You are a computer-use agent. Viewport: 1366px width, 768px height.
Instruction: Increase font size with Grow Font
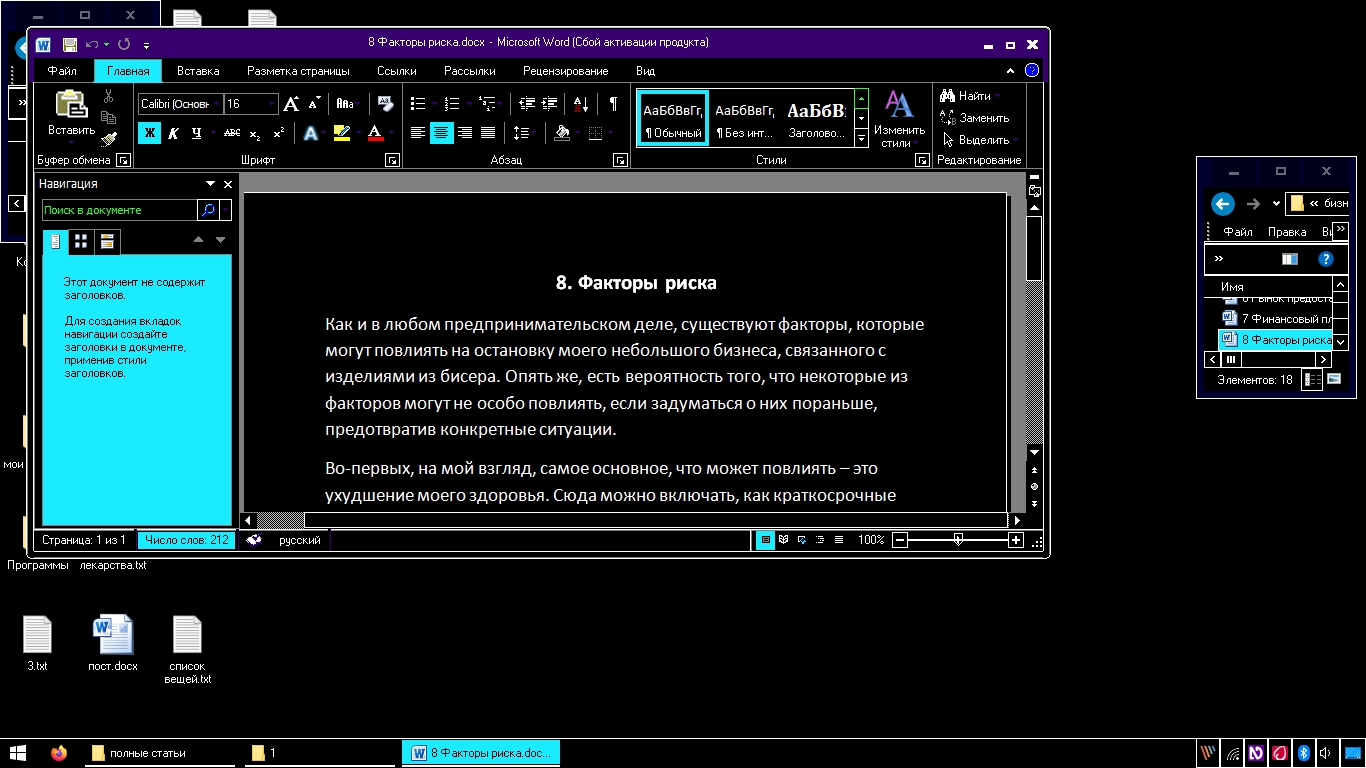click(x=291, y=104)
